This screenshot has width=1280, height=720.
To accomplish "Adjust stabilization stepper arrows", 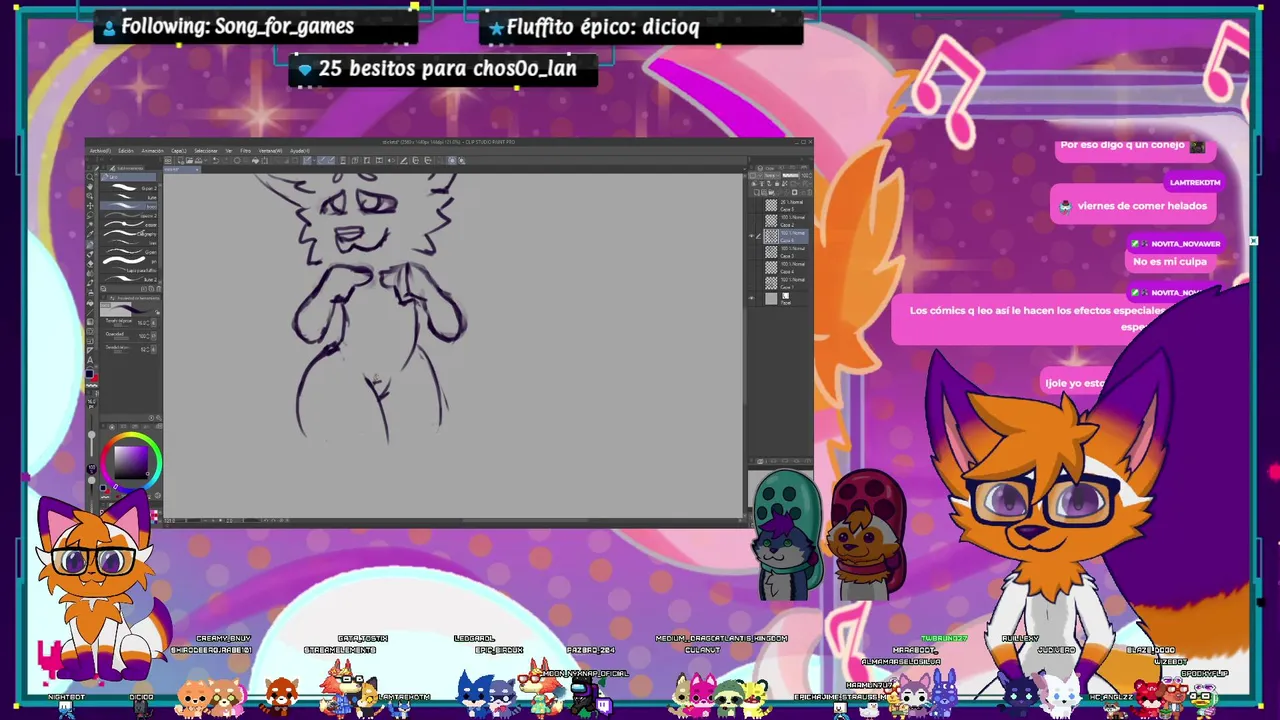I will 148,349.
